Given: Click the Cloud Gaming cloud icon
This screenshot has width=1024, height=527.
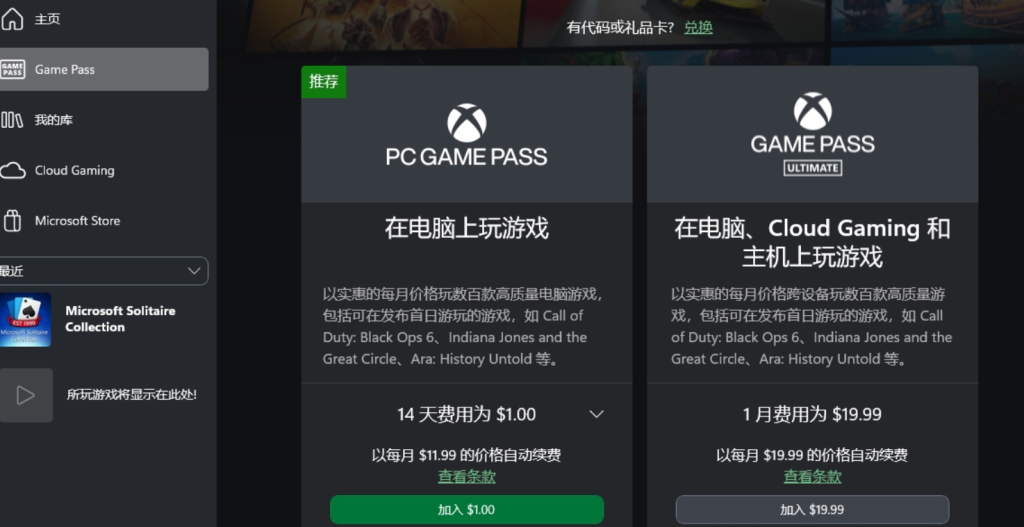Looking at the screenshot, I should point(12,170).
